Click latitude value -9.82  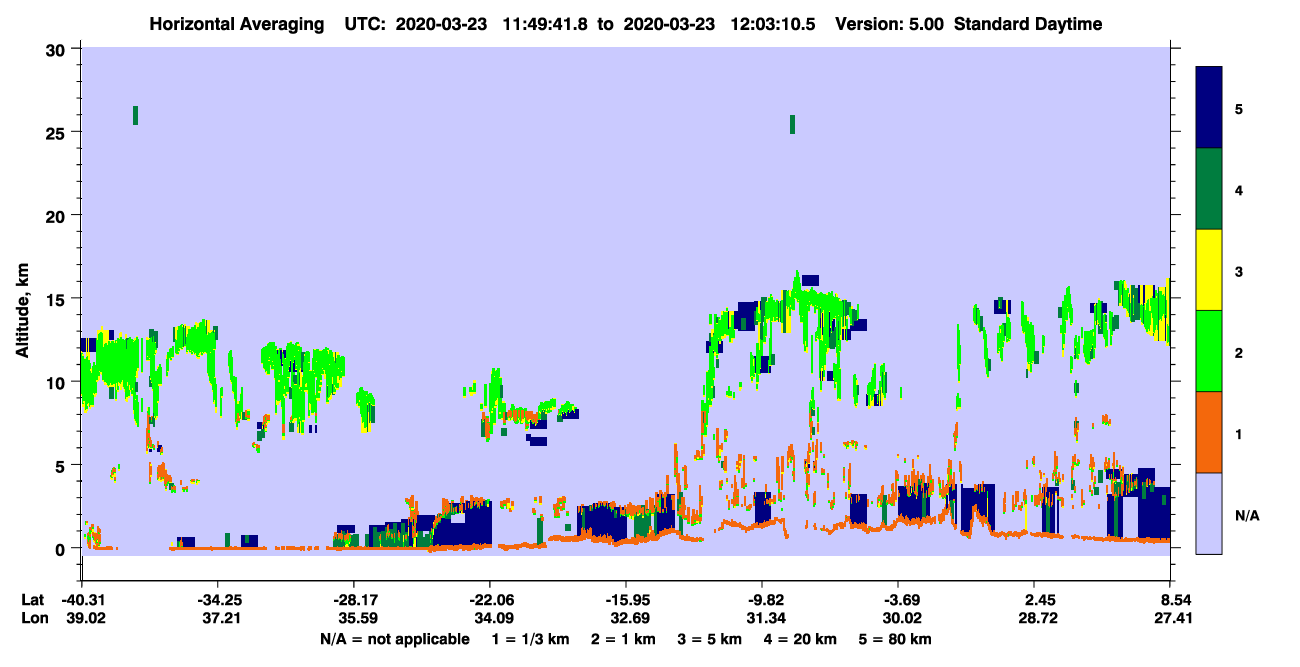pyautogui.click(x=762, y=600)
